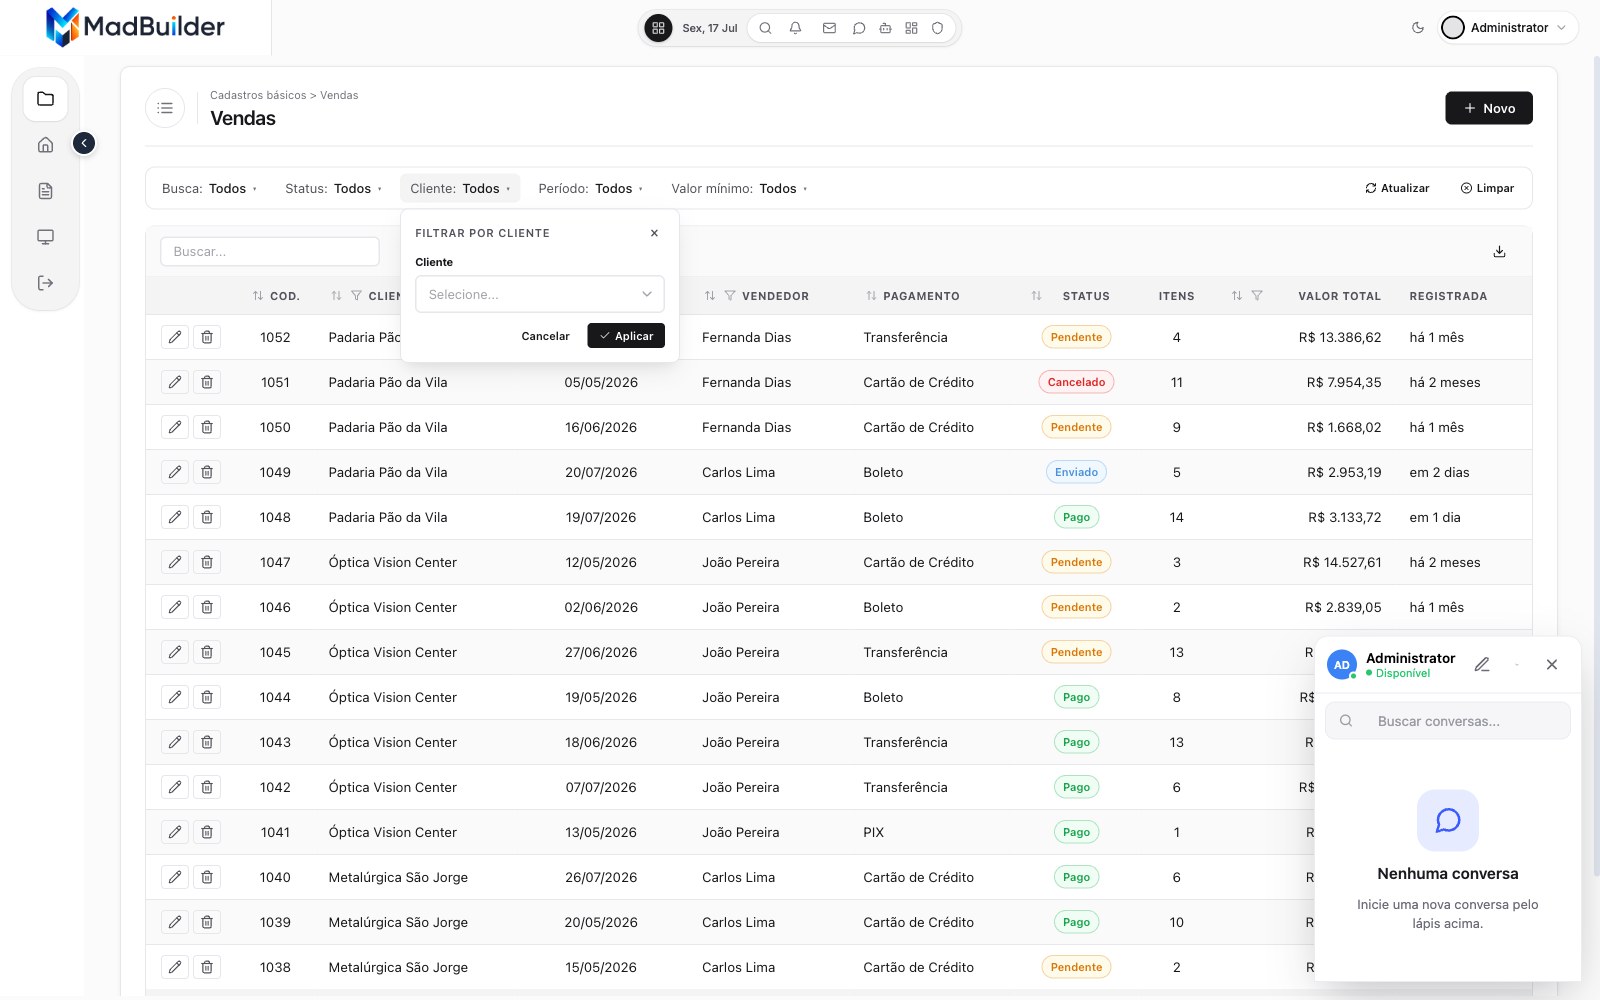1600x1000 pixels.
Task: Sort by the COD. column header
Action: pyautogui.click(x=284, y=296)
